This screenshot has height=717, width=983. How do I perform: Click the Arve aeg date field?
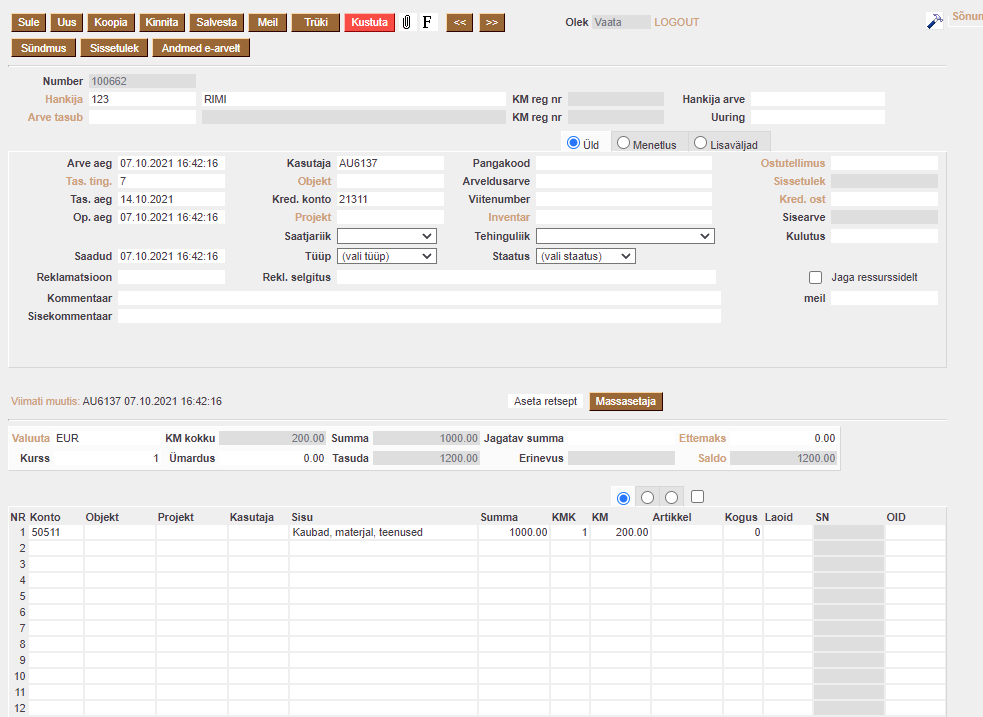(171, 163)
